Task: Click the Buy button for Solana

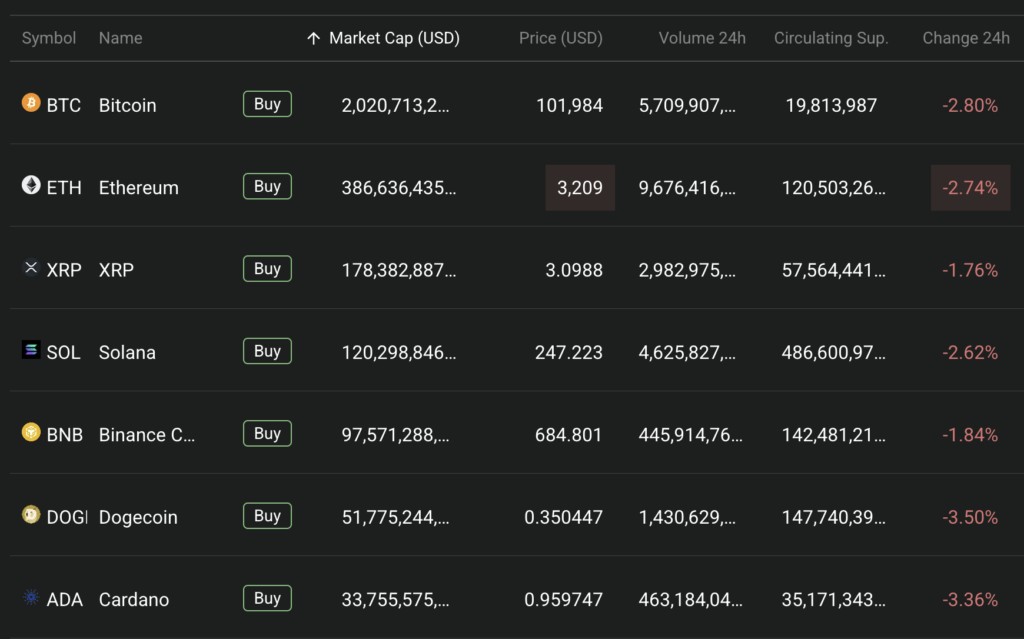Action: pyautogui.click(x=267, y=351)
